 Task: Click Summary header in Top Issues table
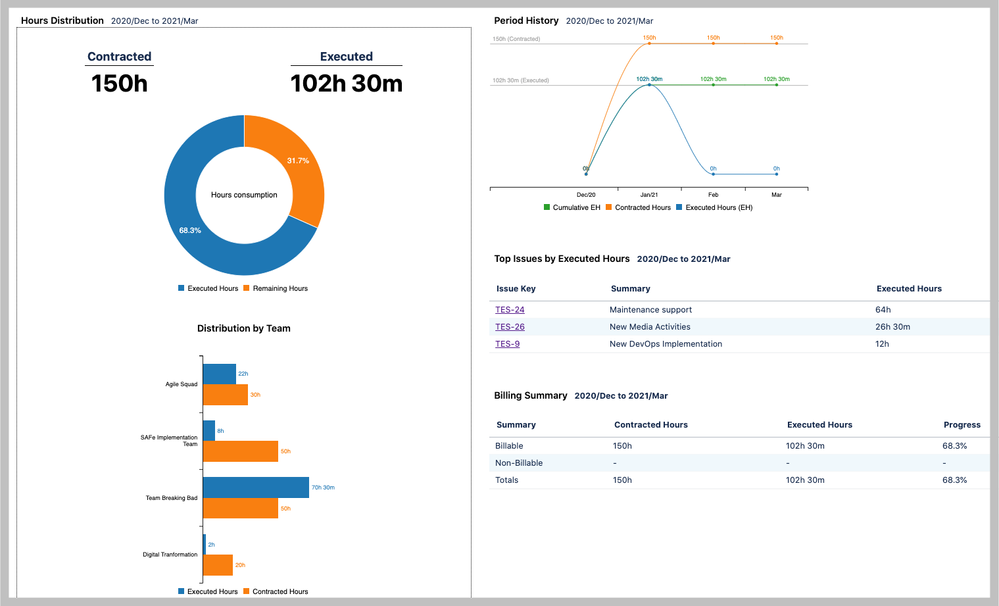point(630,289)
